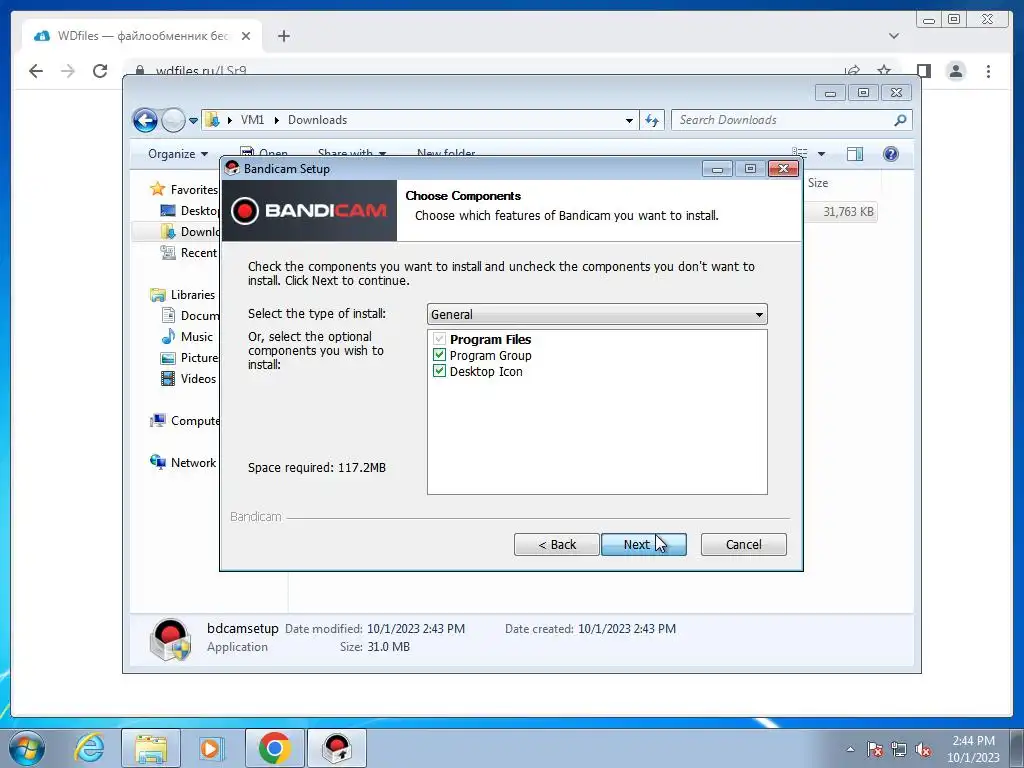Viewport: 1024px width, 768px height.
Task: Click the Bandicam Setup title bar icon
Action: click(232, 168)
